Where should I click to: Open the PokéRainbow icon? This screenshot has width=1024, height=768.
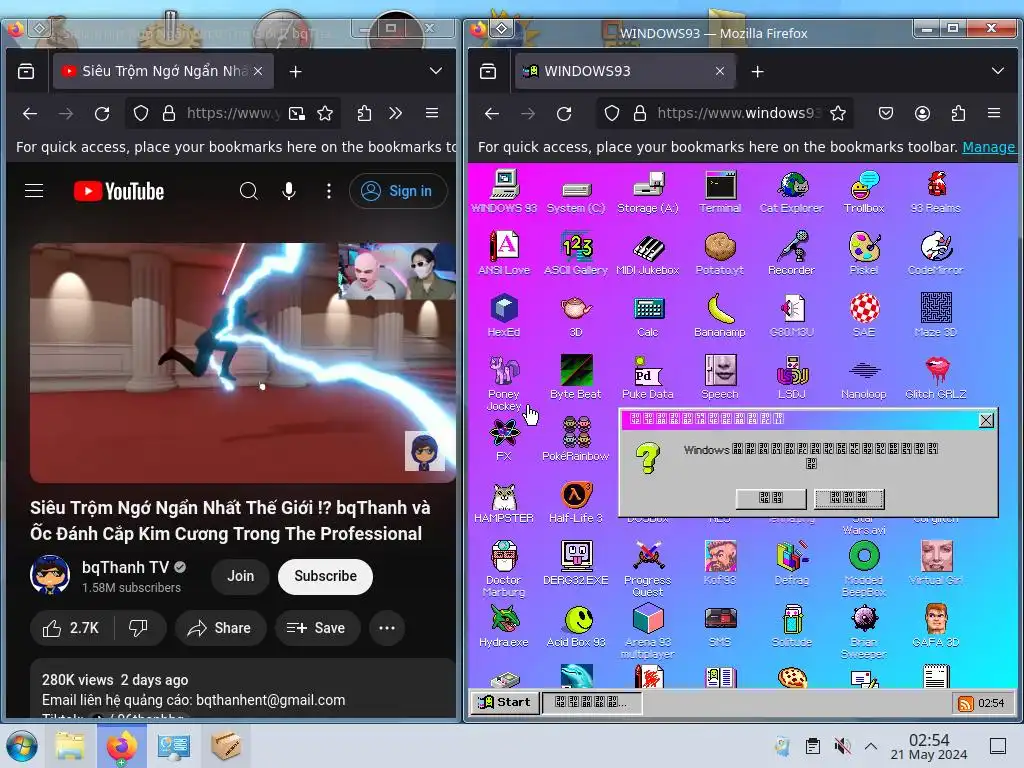(x=576, y=440)
